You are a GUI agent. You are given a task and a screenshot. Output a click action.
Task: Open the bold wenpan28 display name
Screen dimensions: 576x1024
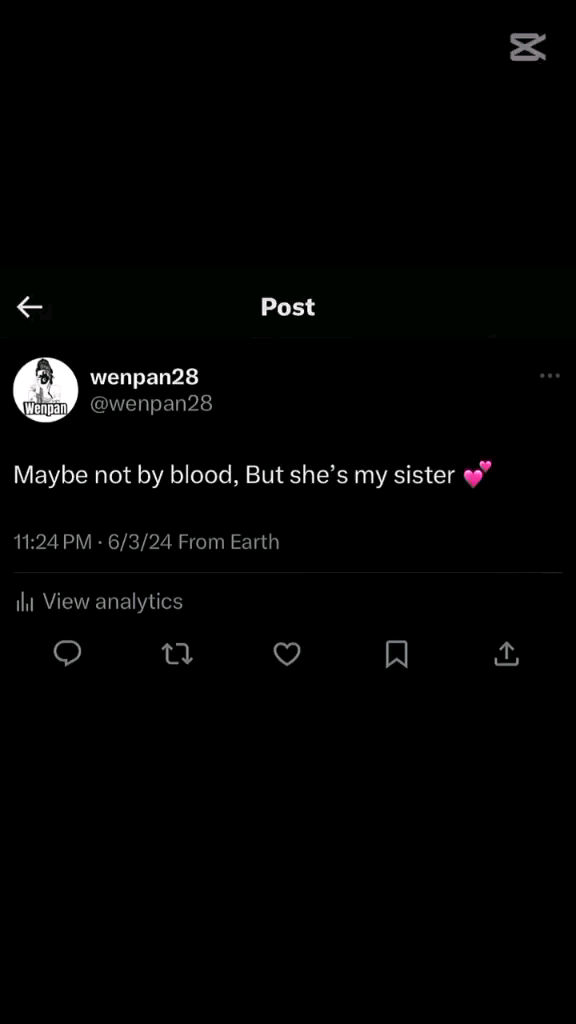point(144,377)
